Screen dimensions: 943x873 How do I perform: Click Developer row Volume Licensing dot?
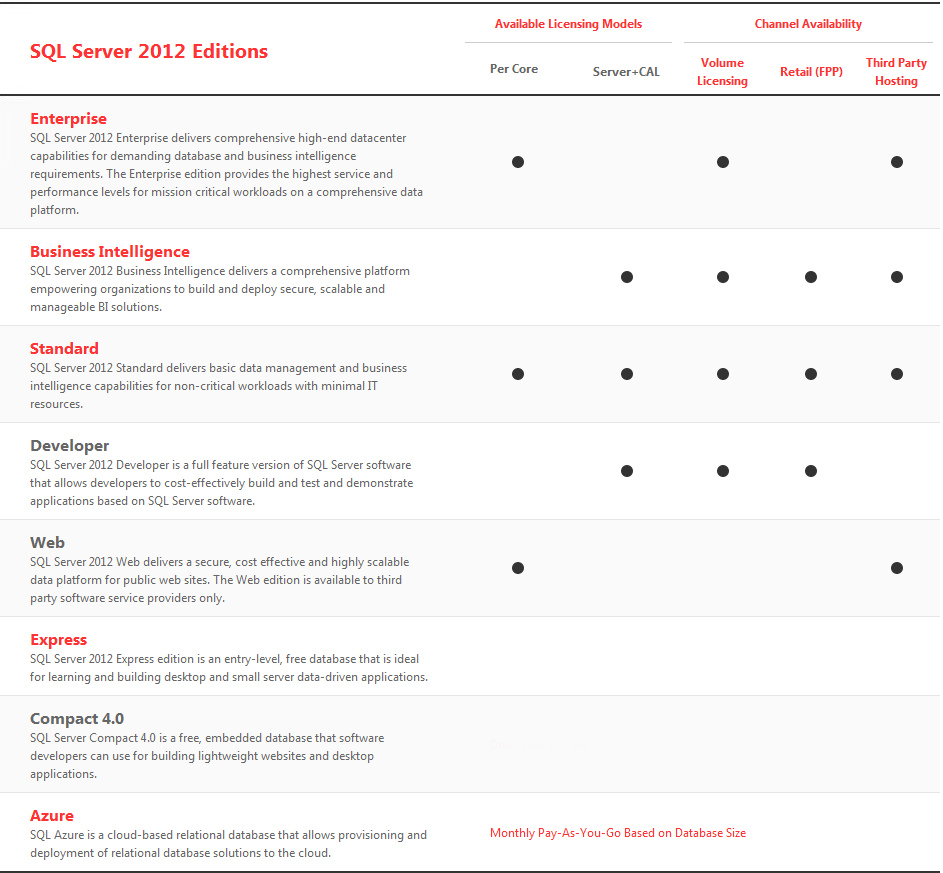point(723,471)
